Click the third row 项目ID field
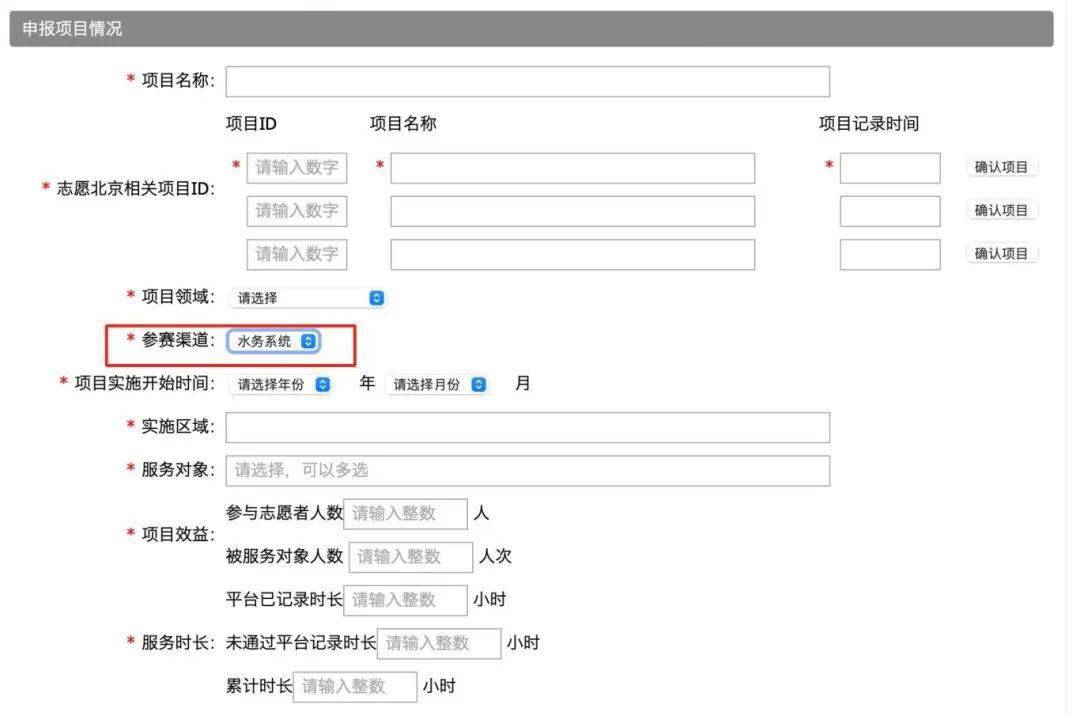 [x=296, y=254]
